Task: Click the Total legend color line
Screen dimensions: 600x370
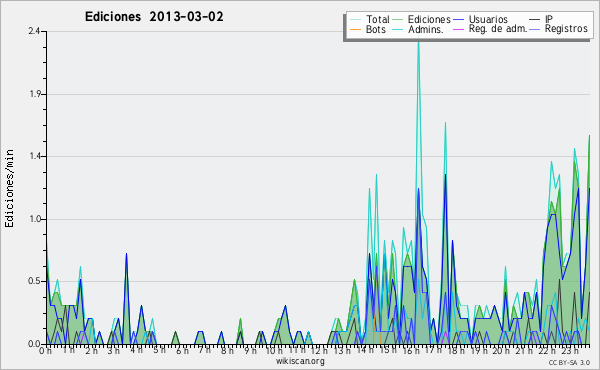Action: [355, 20]
